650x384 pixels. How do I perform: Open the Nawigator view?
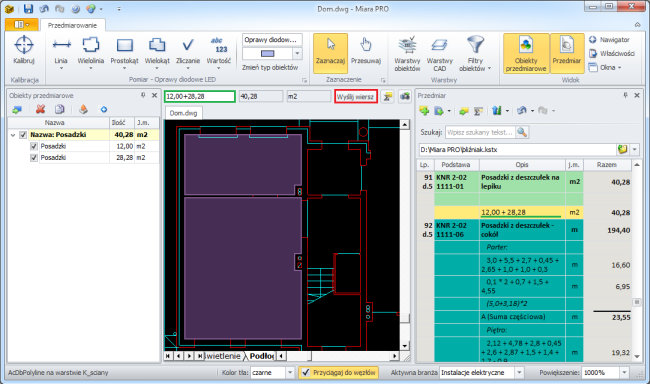pyautogui.click(x=609, y=40)
